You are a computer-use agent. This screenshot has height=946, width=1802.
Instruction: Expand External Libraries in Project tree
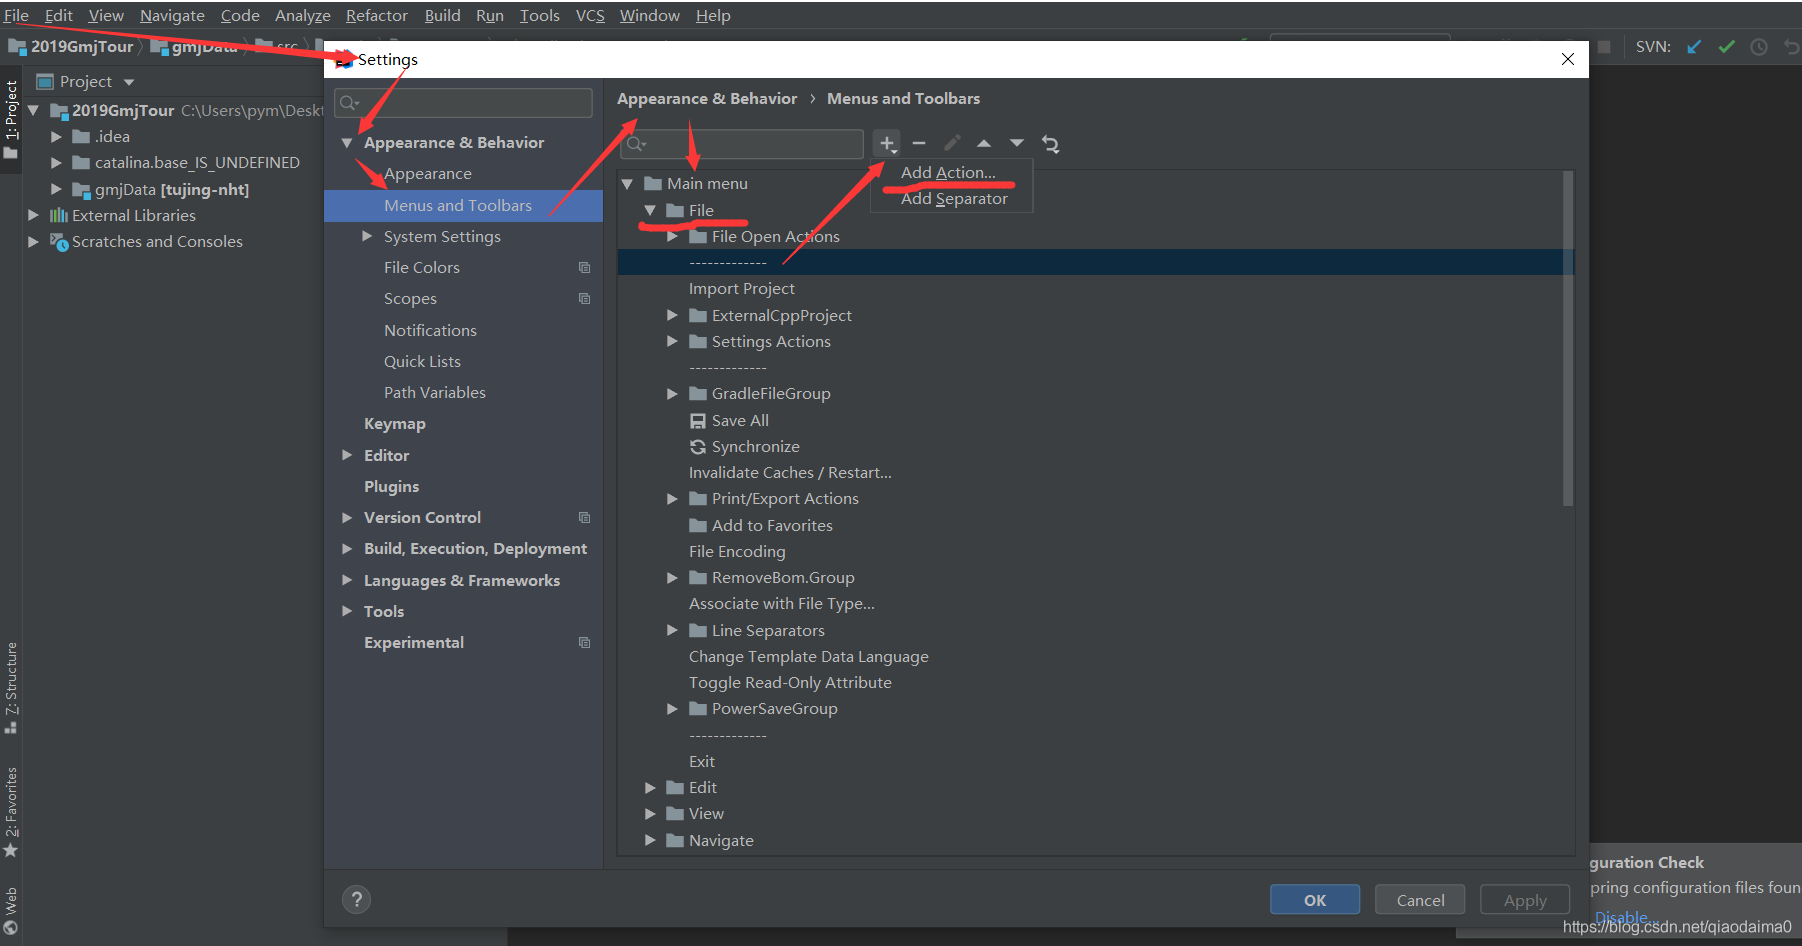(33, 215)
